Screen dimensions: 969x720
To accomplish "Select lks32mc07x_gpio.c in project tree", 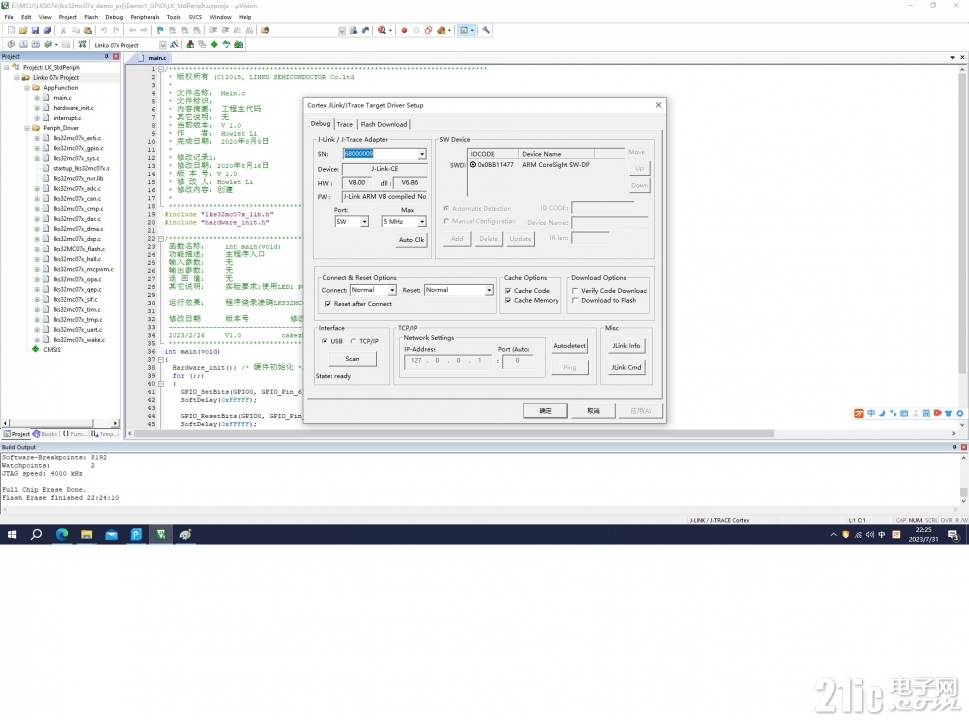I will (x=78, y=148).
